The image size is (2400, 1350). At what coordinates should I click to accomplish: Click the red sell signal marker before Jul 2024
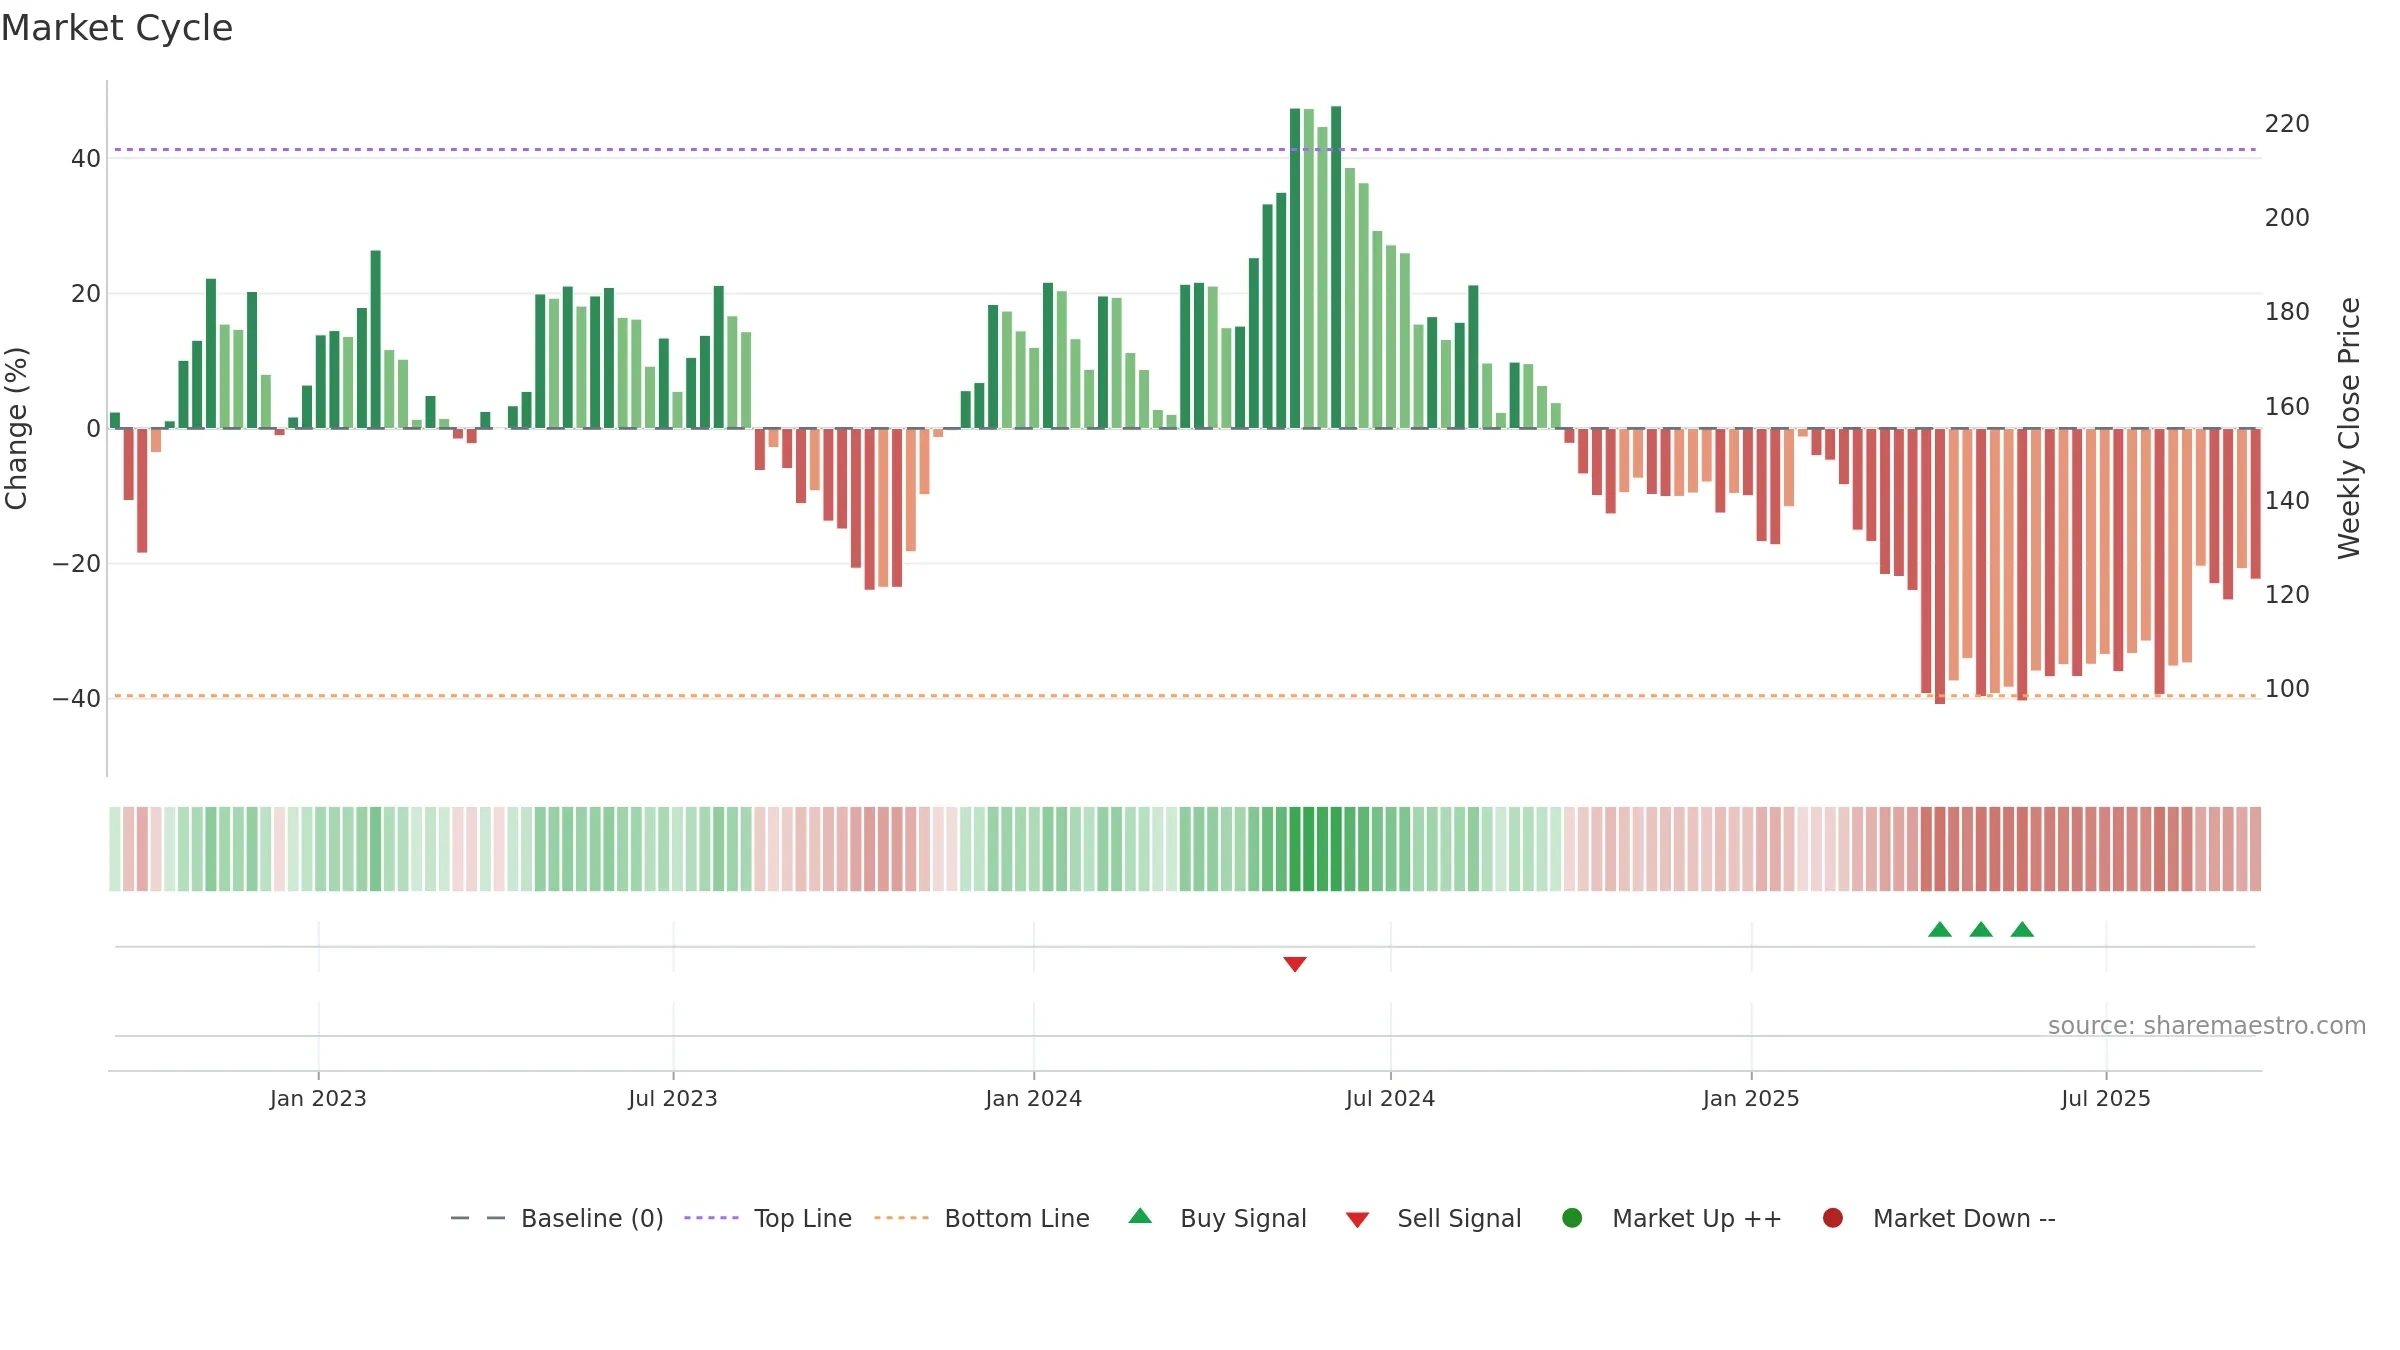1295,964
